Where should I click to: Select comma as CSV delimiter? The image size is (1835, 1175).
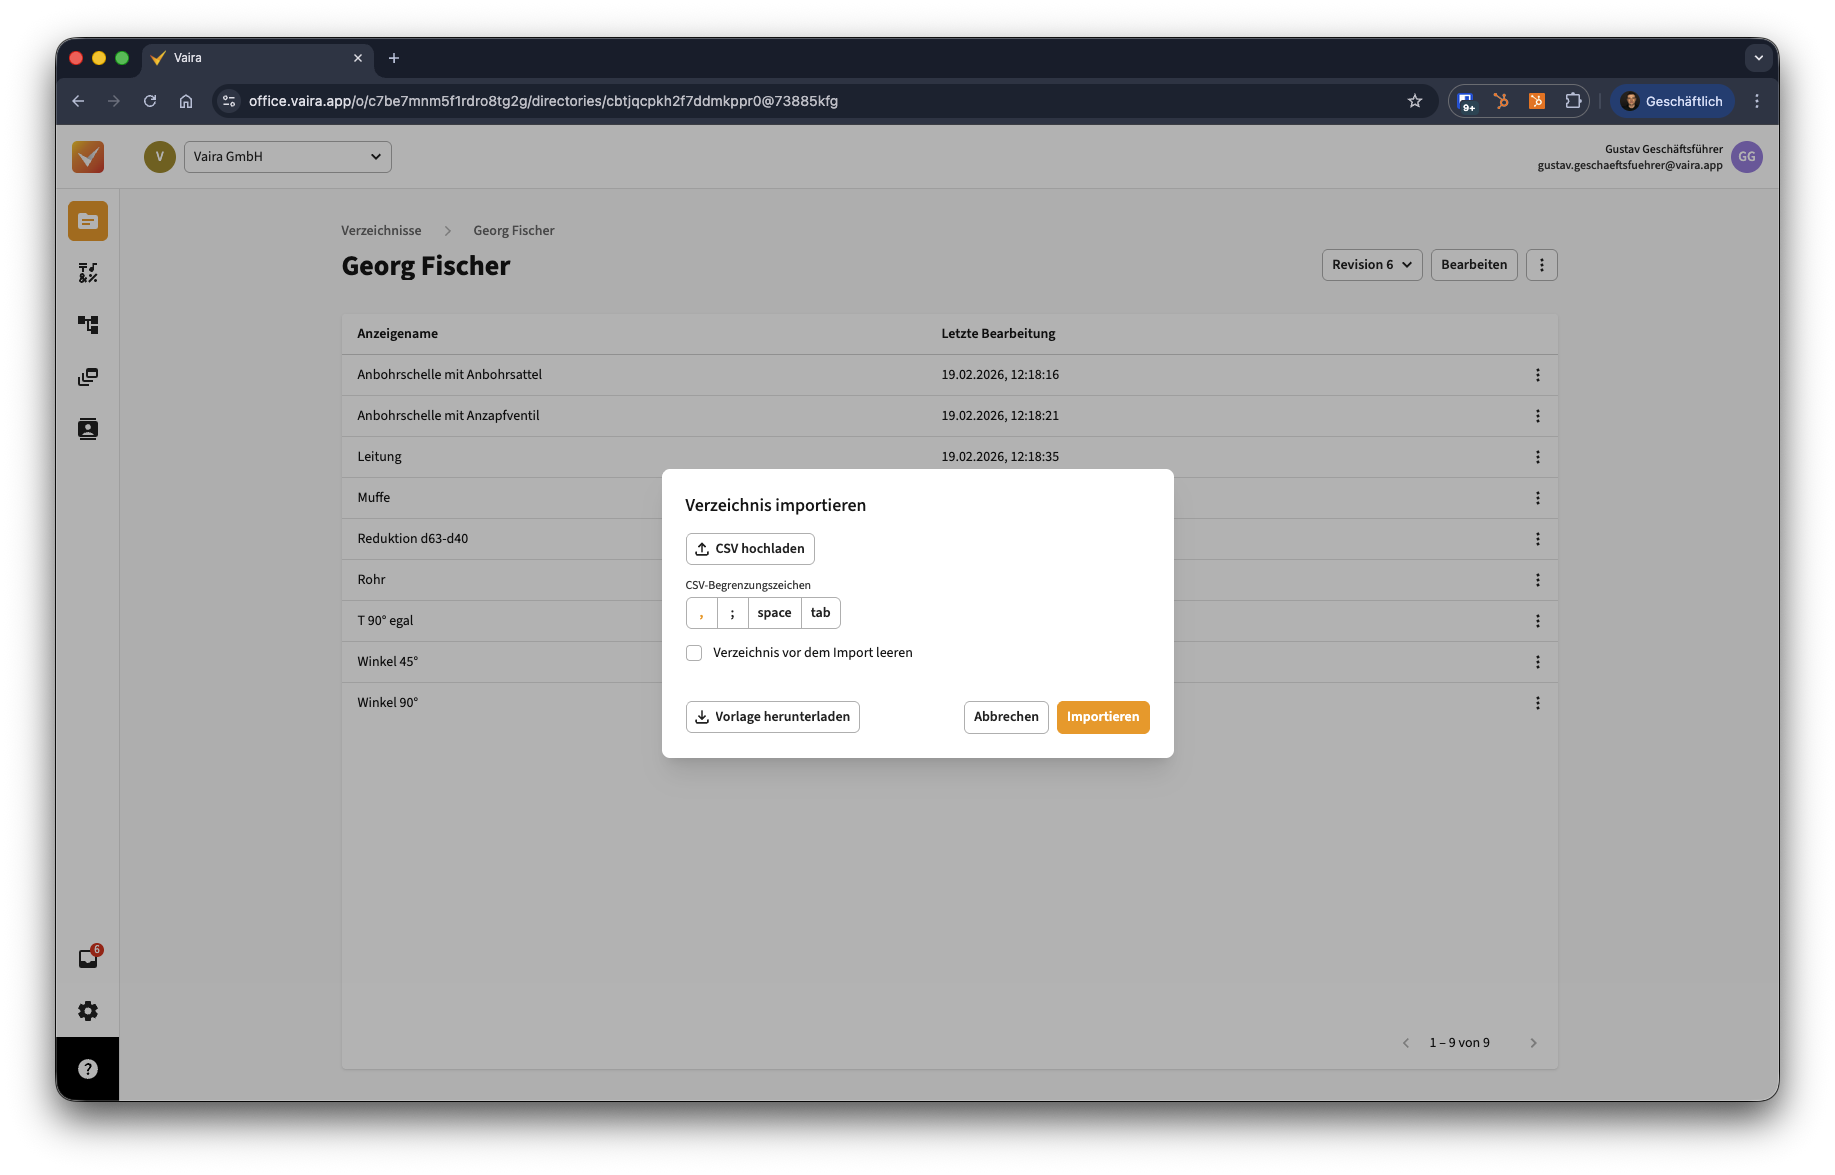pyautogui.click(x=702, y=613)
